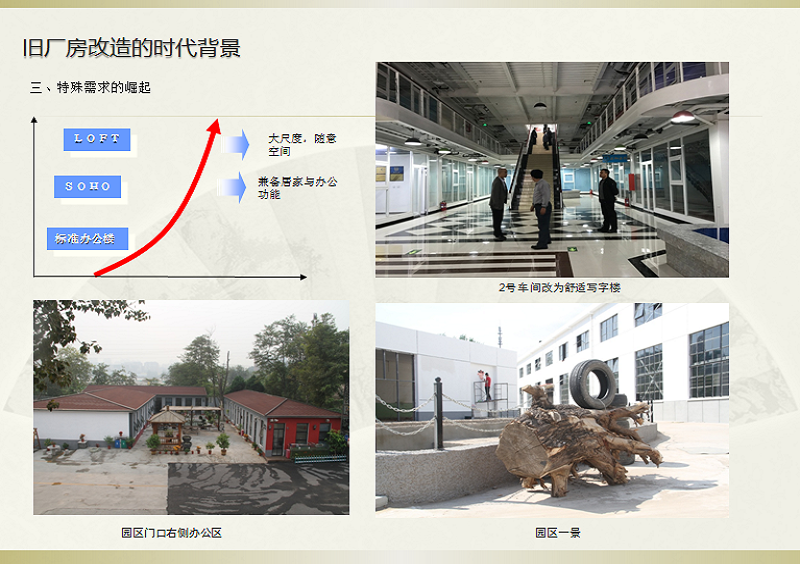Select the slide title 旧厂房改造的时代背景
Viewport: 800px width, 564px height.
coord(131,47)
